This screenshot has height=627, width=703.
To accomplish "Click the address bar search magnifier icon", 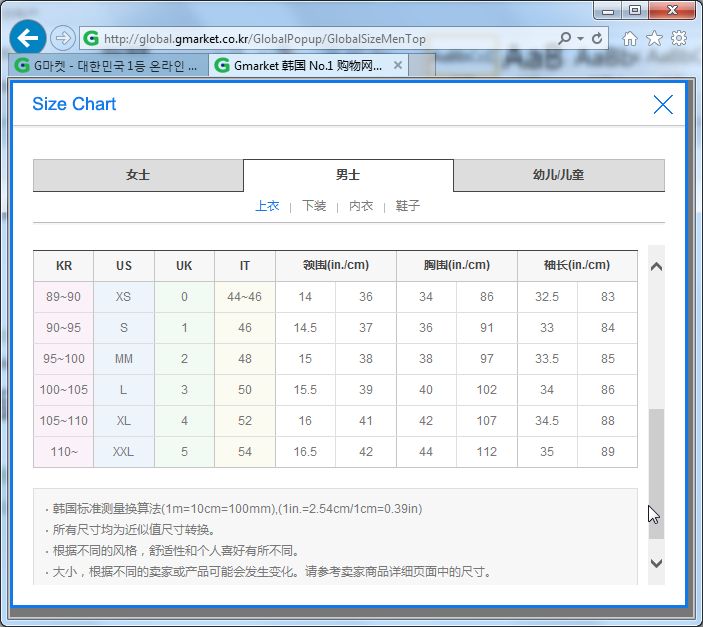I will tap(565, 39).
